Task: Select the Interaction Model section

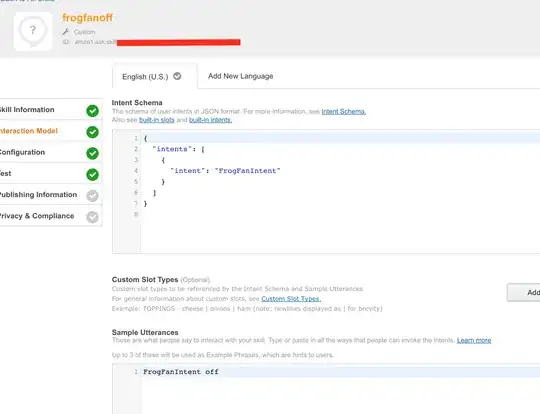Action: pyautogui.click(x=51, y=131)
